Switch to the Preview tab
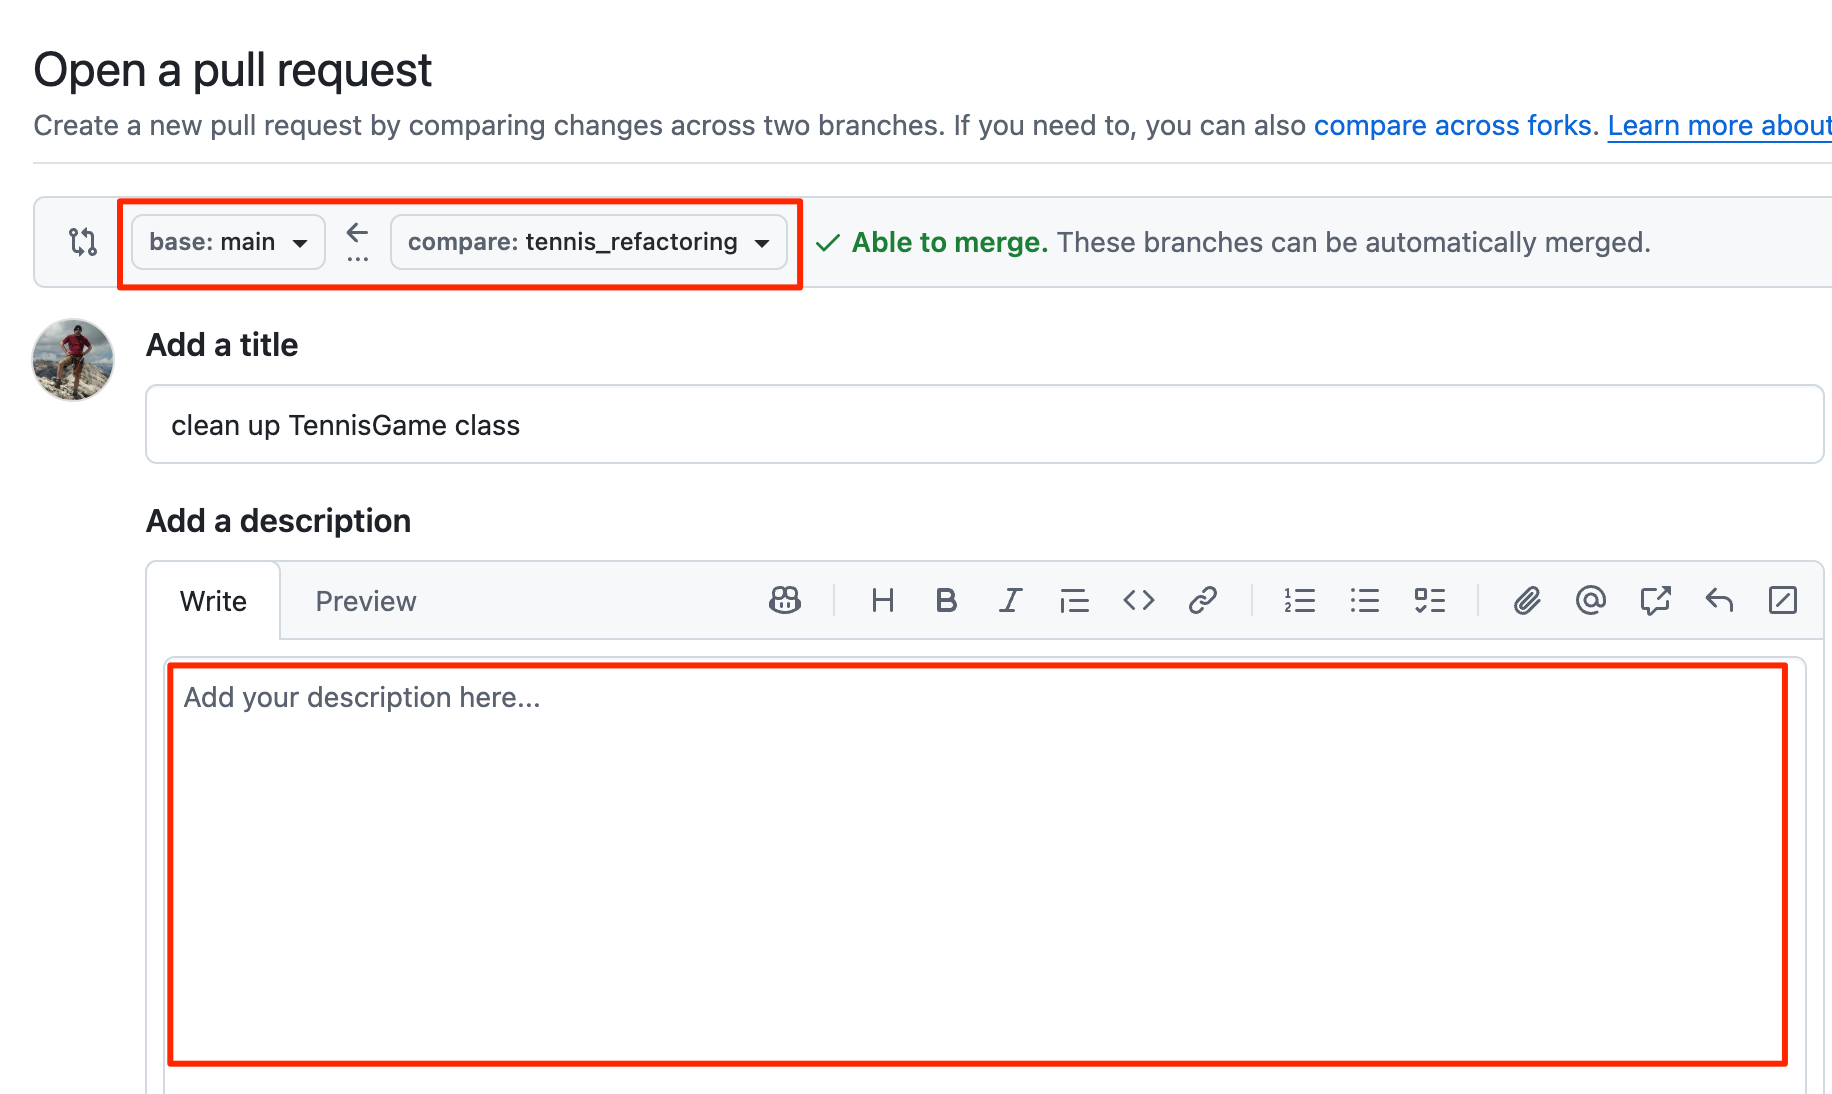The image size is (1832, 1094). tap(365, 601)
